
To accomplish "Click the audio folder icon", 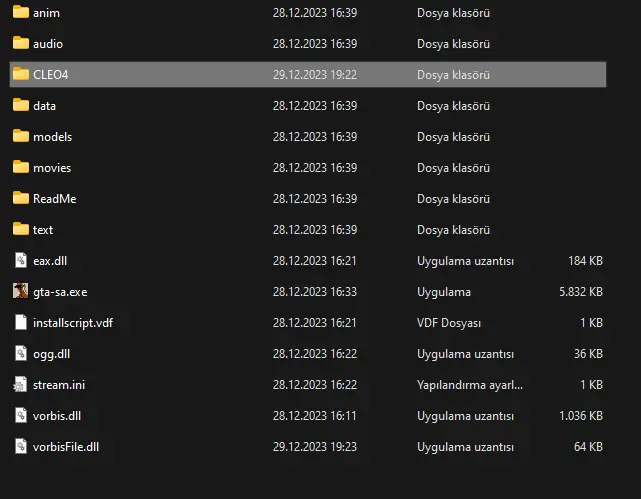I will [20, 43].
